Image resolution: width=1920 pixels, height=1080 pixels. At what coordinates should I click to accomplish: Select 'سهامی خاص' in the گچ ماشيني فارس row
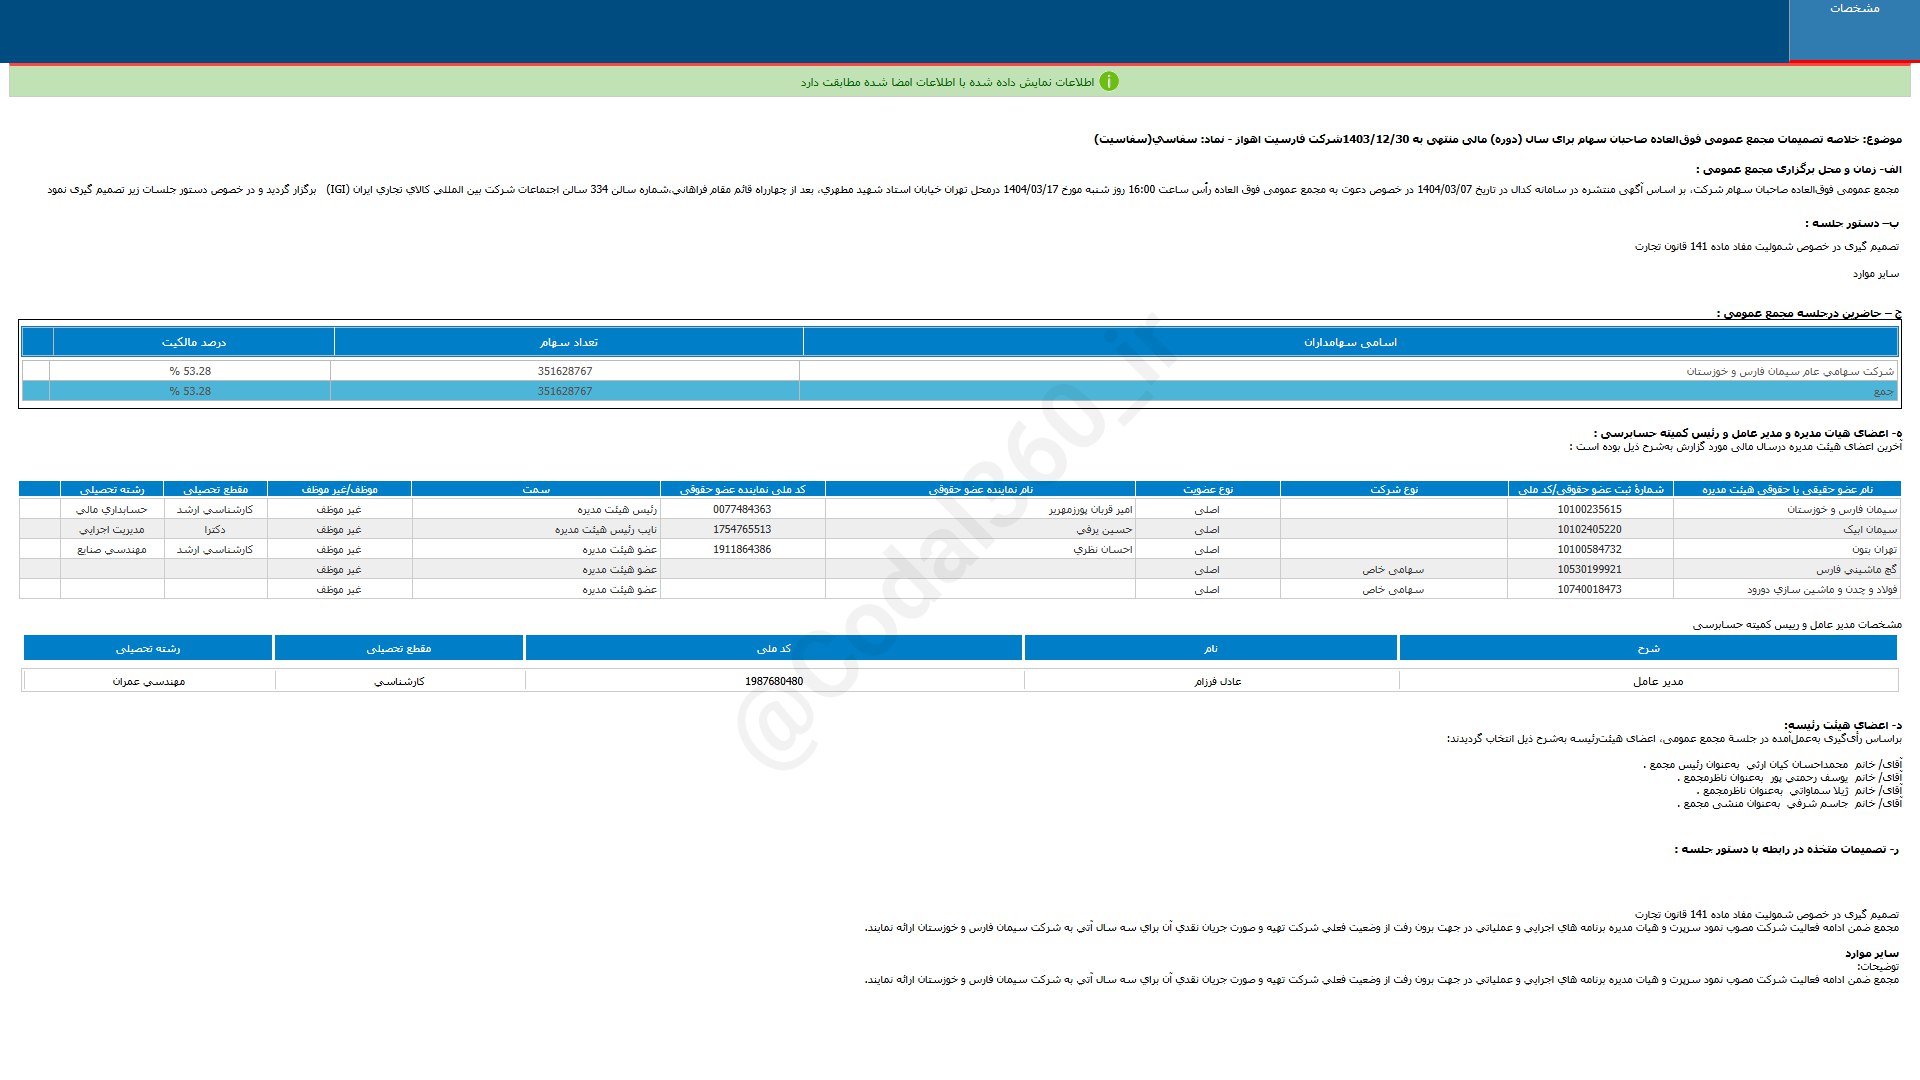click(x=1393, y=569)
